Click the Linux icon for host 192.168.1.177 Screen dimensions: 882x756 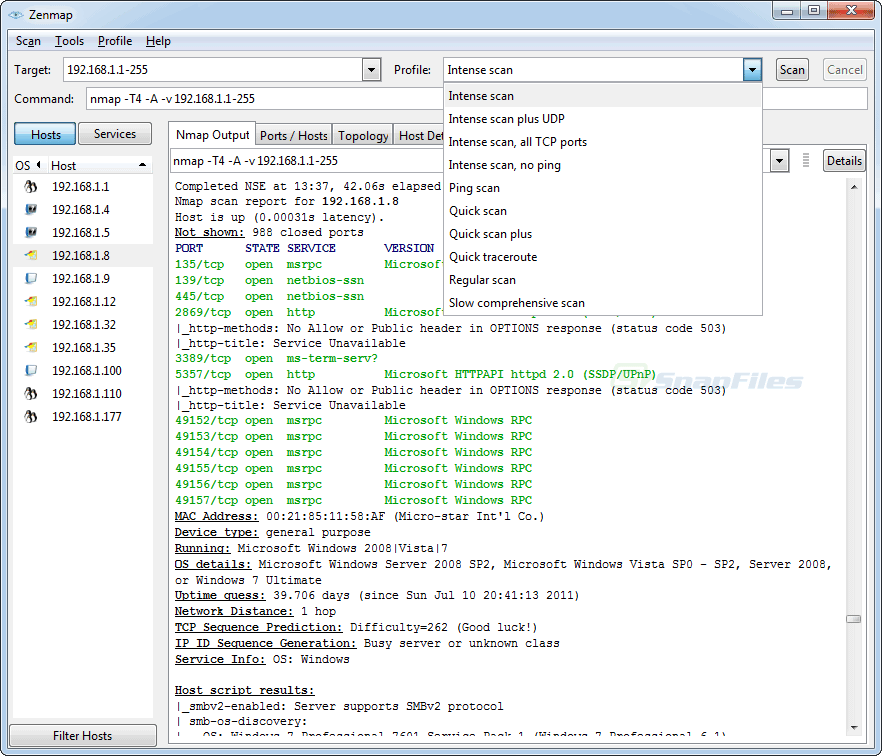(31, 417)
